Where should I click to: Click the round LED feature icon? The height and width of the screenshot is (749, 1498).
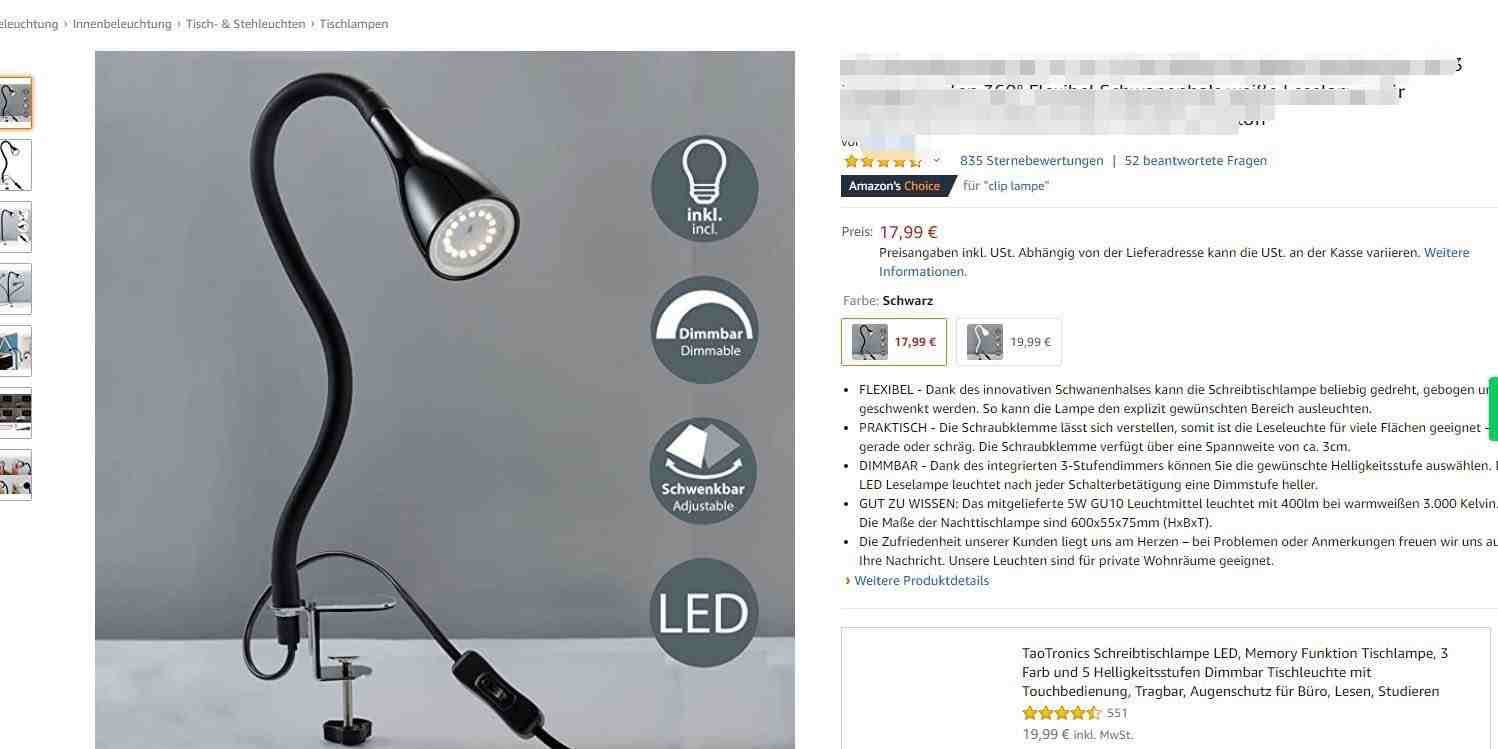click(x=704, y=612)
